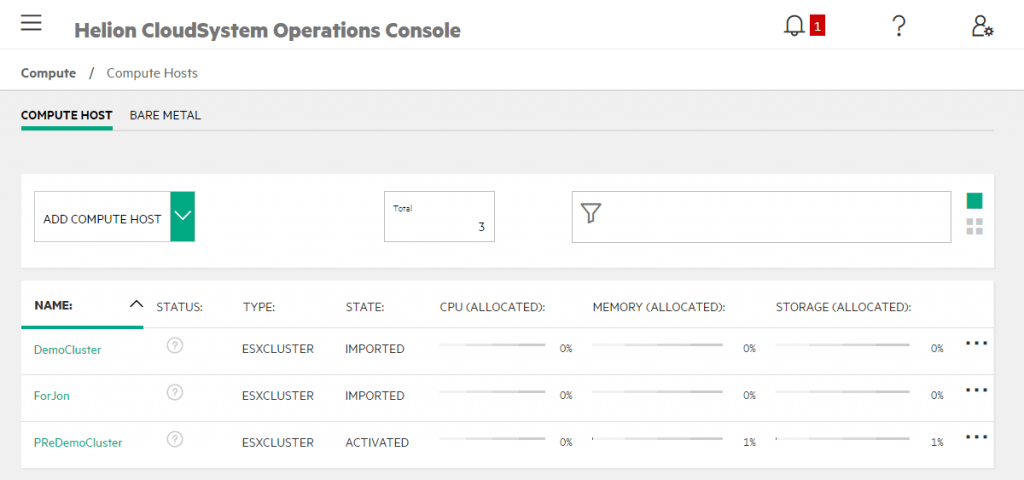Click ESXCLUSTER type in PReDemoCluster row

(278, 443)
